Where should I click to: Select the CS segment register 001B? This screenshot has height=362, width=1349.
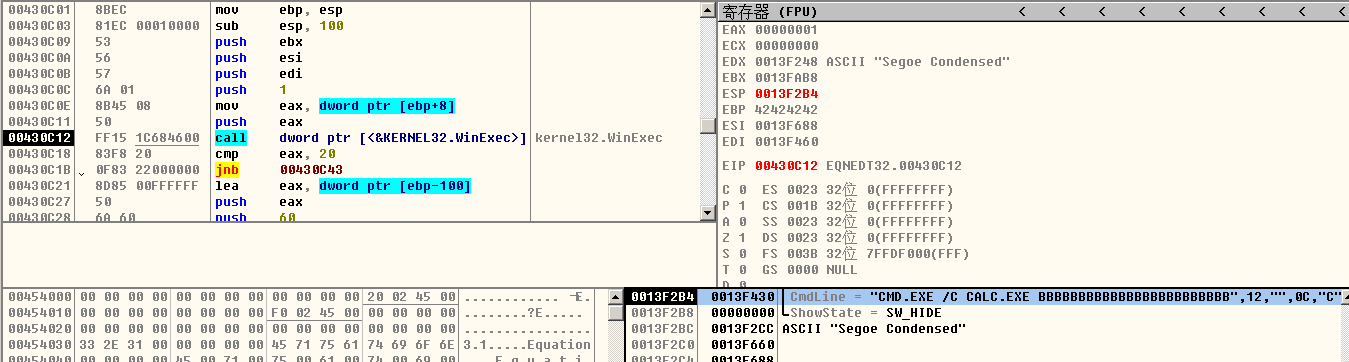point(802,206)
